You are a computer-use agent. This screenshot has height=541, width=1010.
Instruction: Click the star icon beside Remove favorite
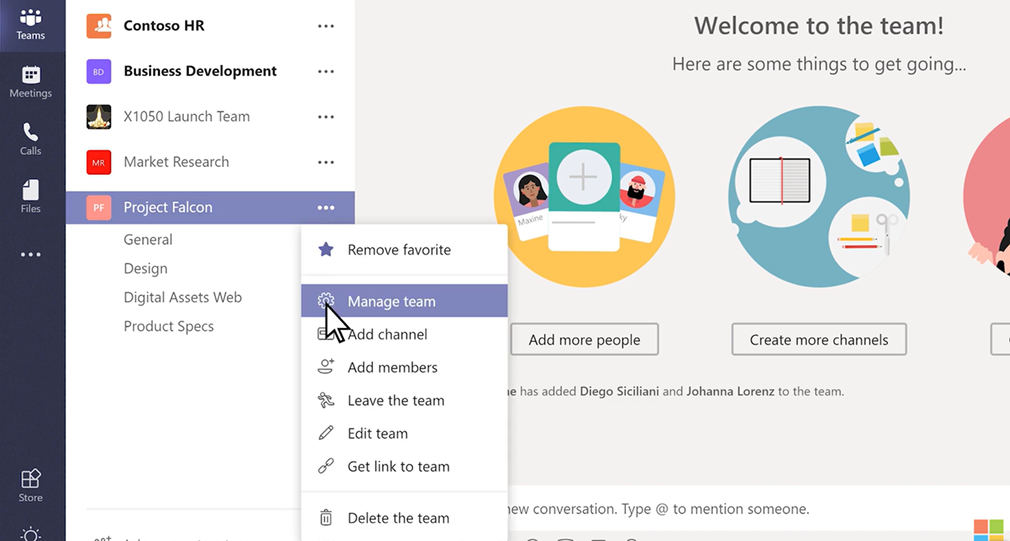pos(326,249)
